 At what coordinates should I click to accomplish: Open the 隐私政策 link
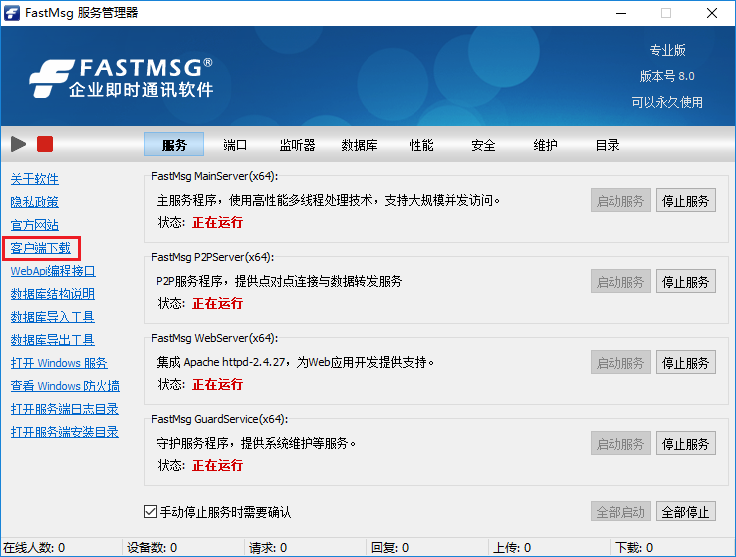pyautogui.click(x=35, y=202)
